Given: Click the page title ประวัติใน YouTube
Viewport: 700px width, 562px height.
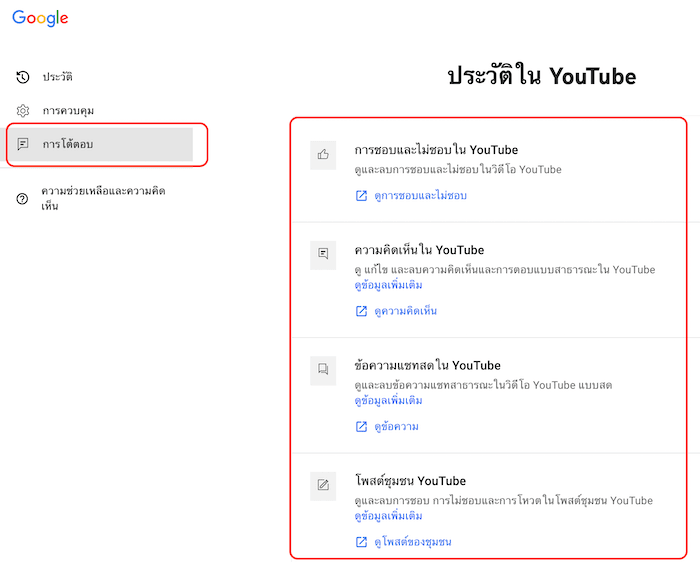Looking at the screenshot, I should 542,75.
